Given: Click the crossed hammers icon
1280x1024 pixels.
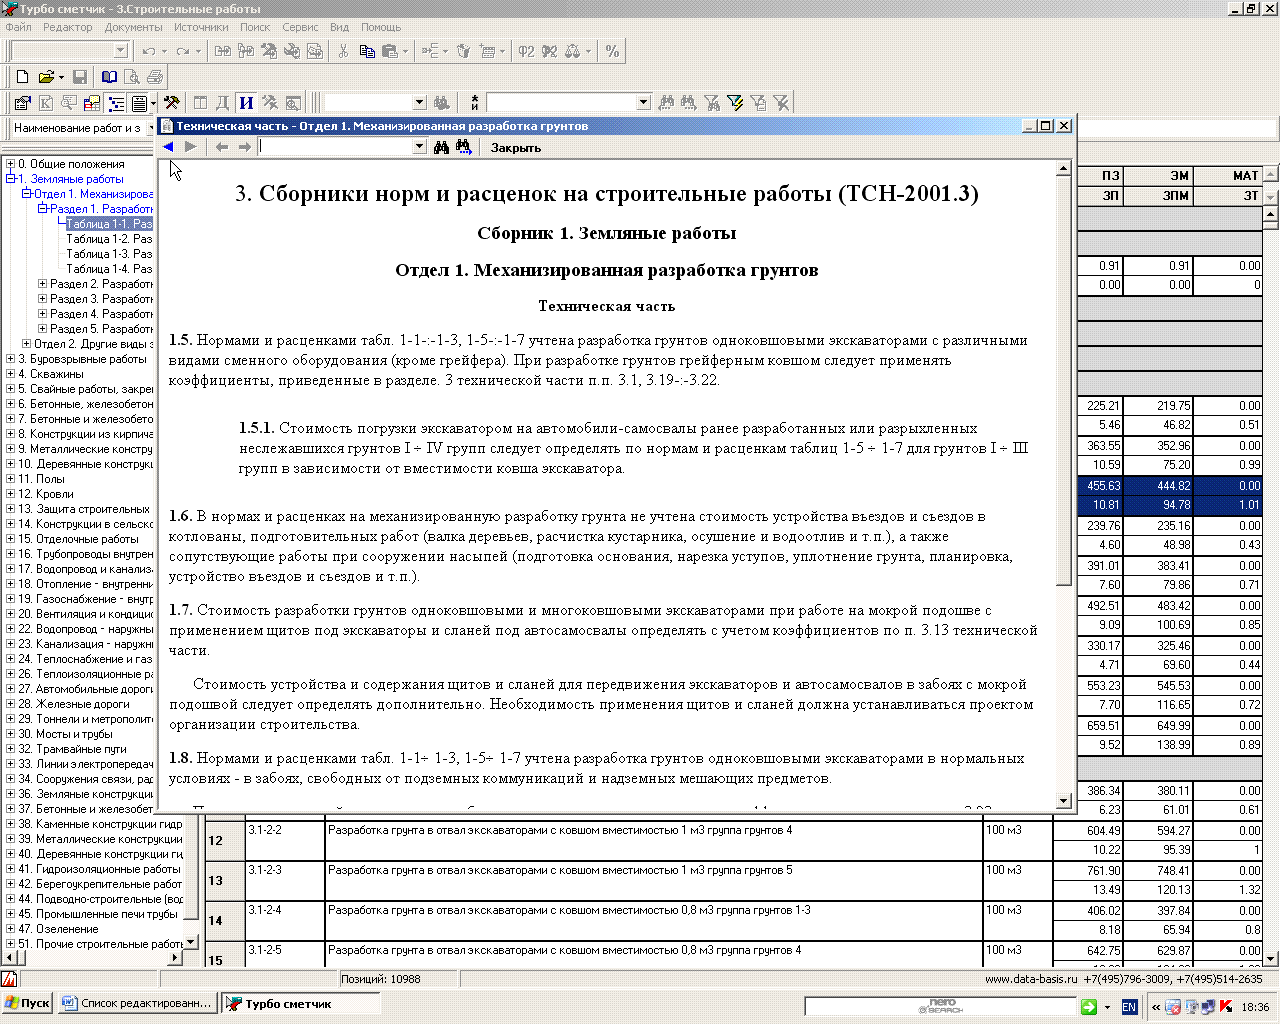Looking at the screenshot, I should [172, 102].
